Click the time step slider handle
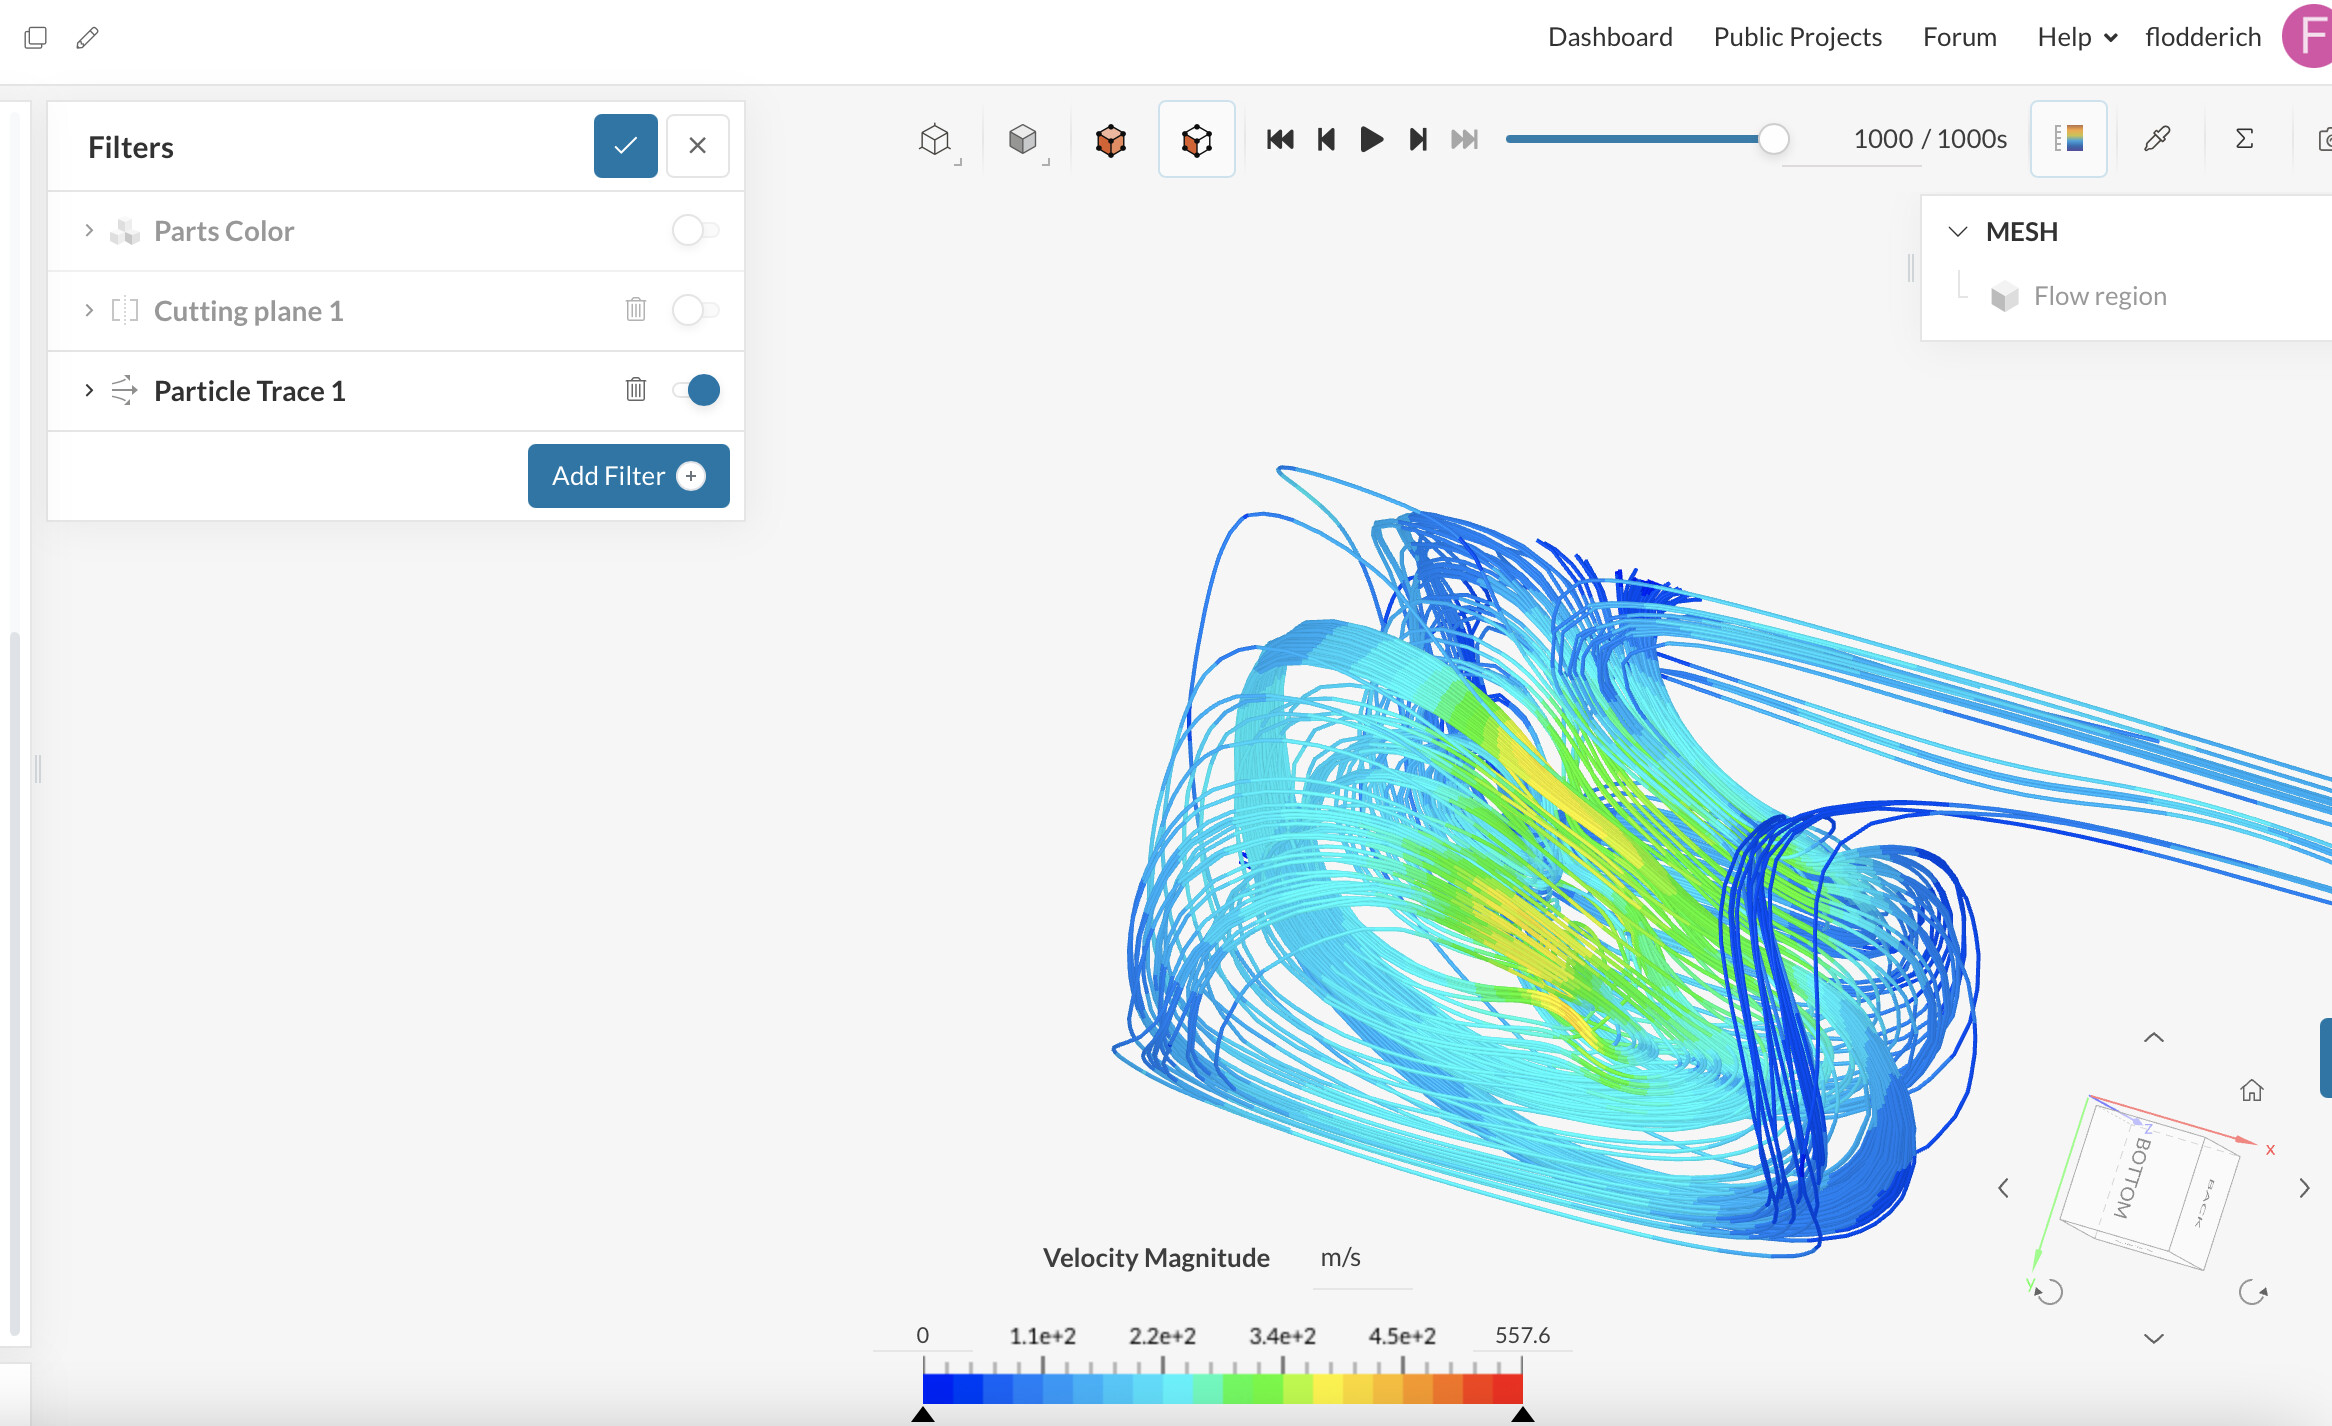This screenshot has height=1426, width=2332. tap(1773, 139)
